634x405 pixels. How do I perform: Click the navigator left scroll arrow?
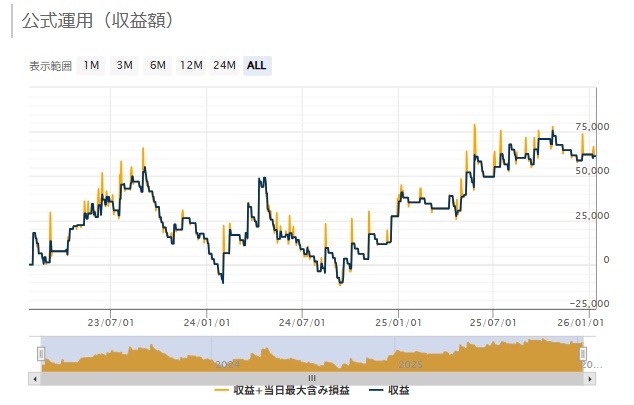35,379
